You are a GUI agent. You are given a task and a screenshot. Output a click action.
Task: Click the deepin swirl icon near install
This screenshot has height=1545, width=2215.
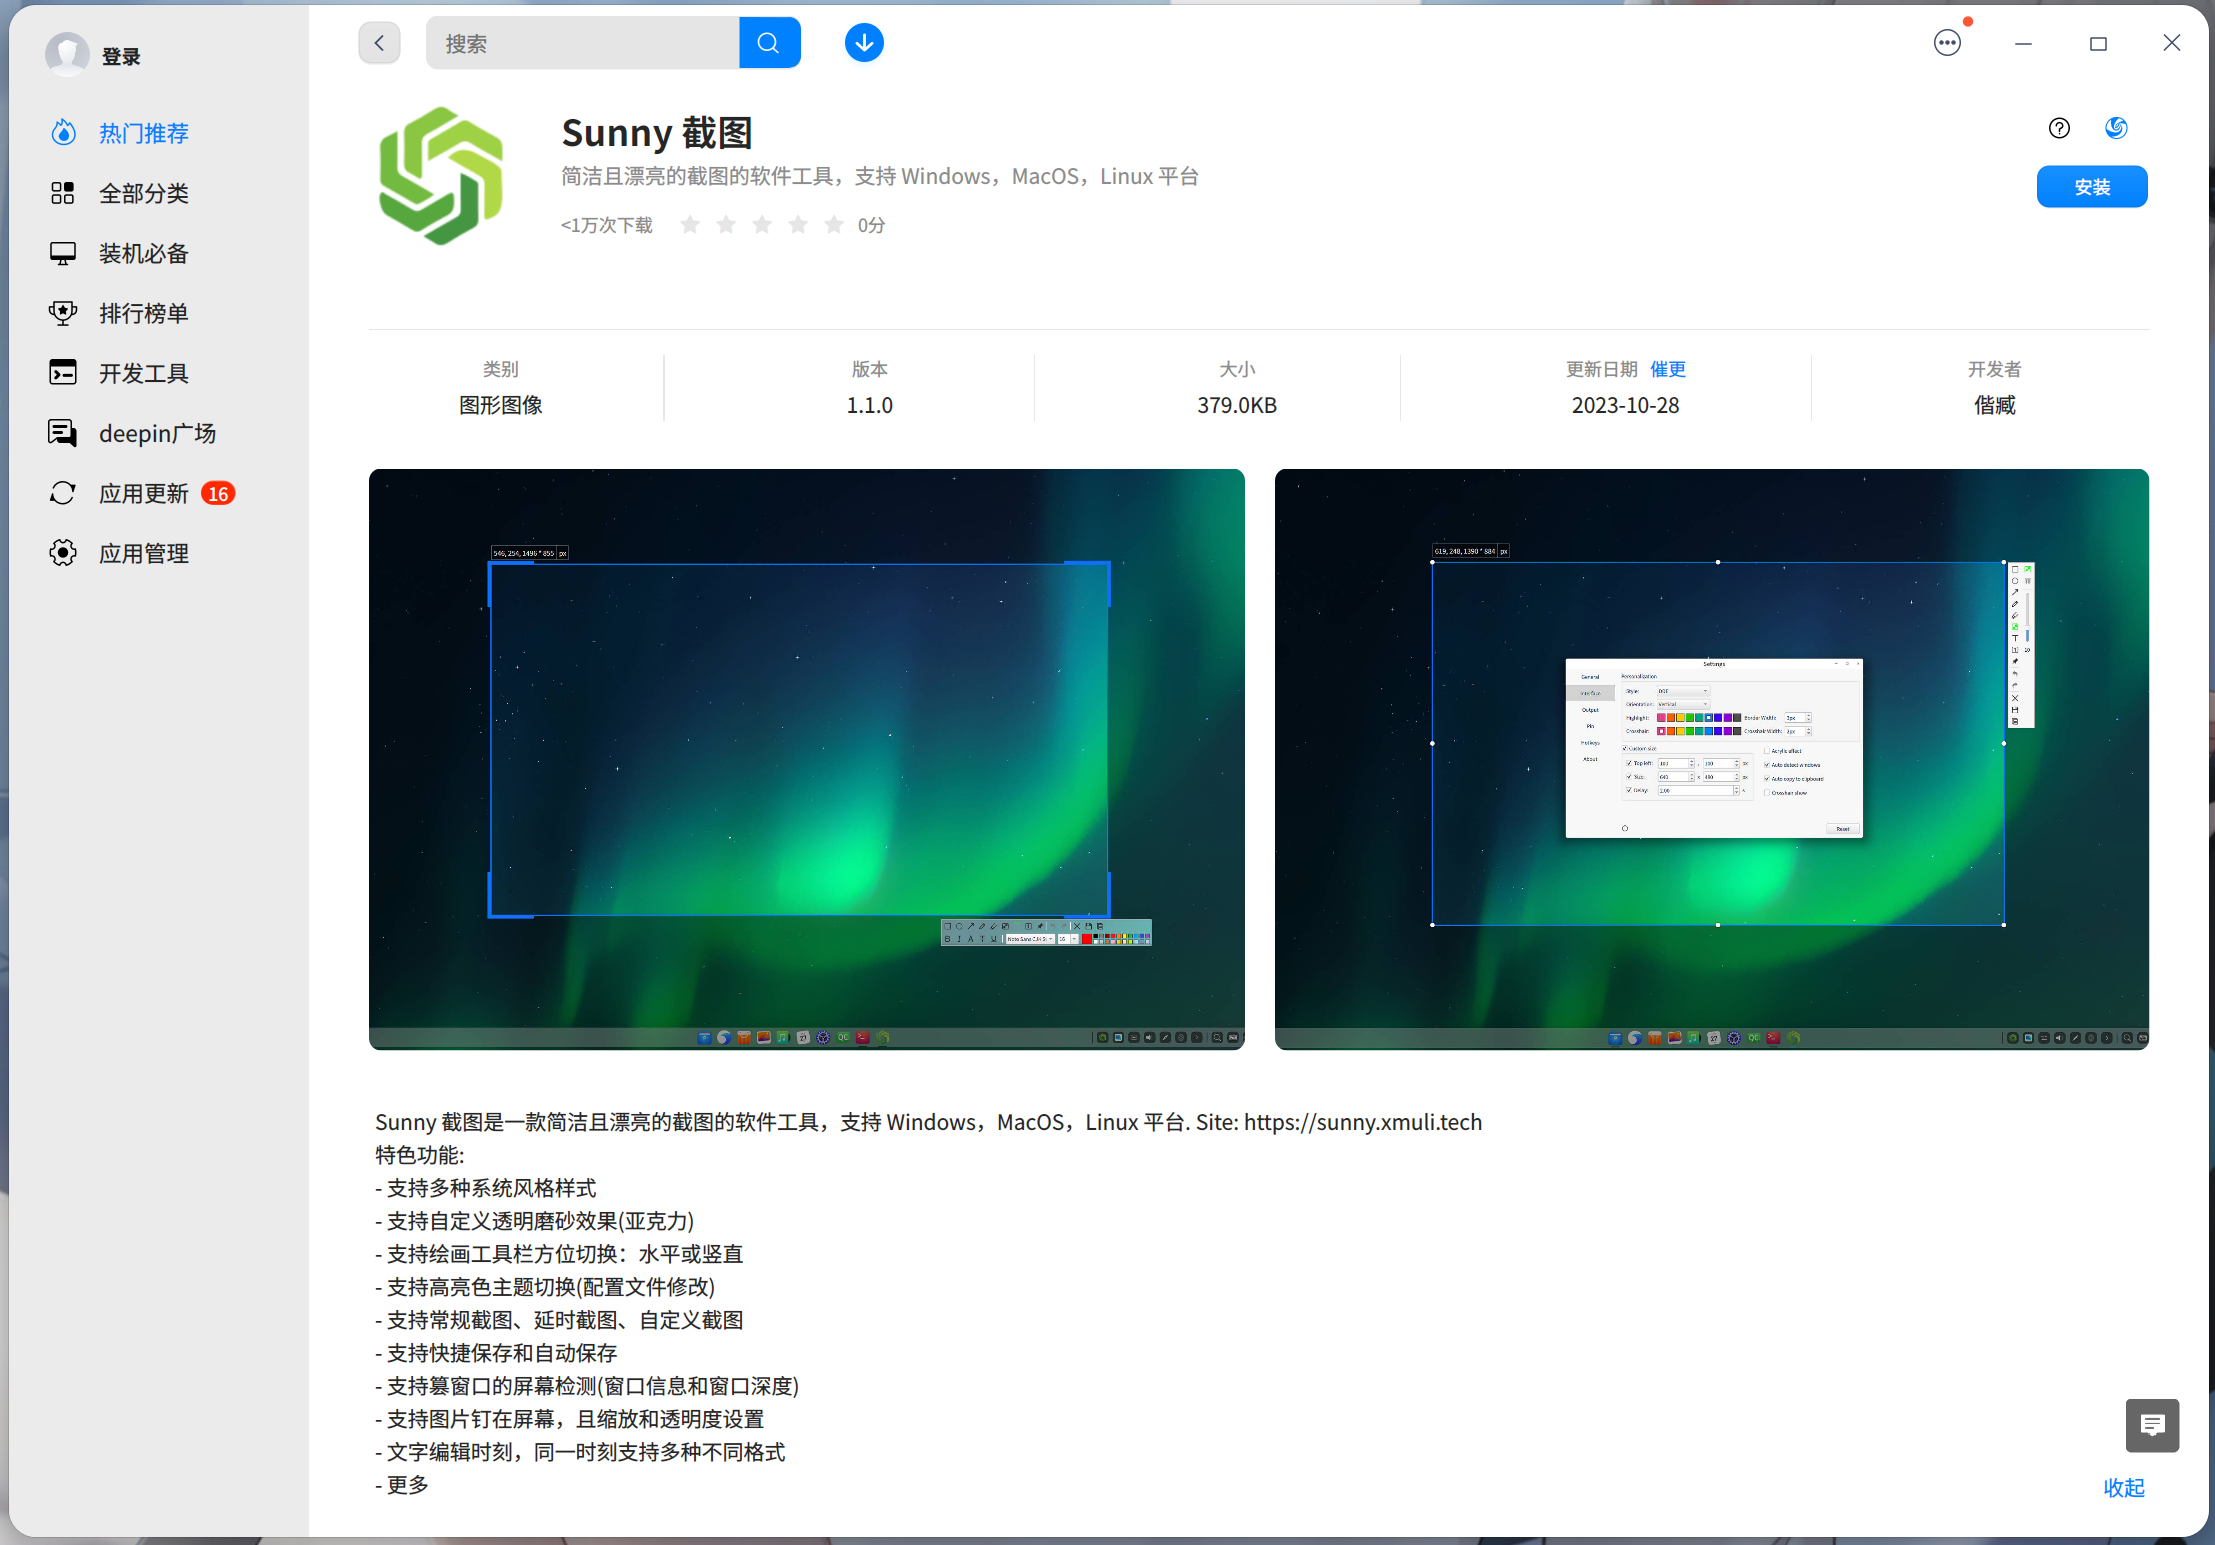[2115, 128]
